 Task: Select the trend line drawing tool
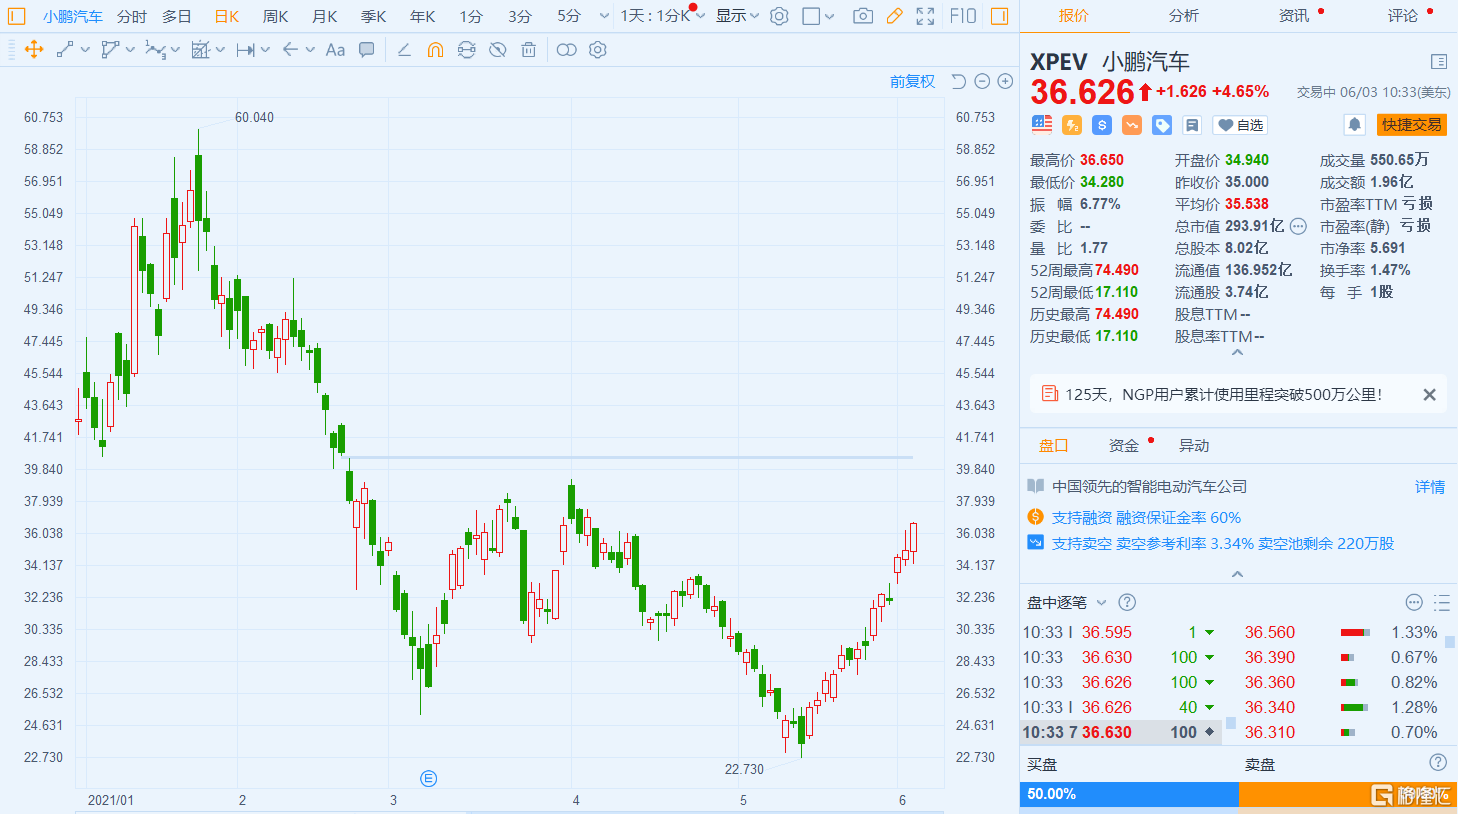[x=65, y=50]
